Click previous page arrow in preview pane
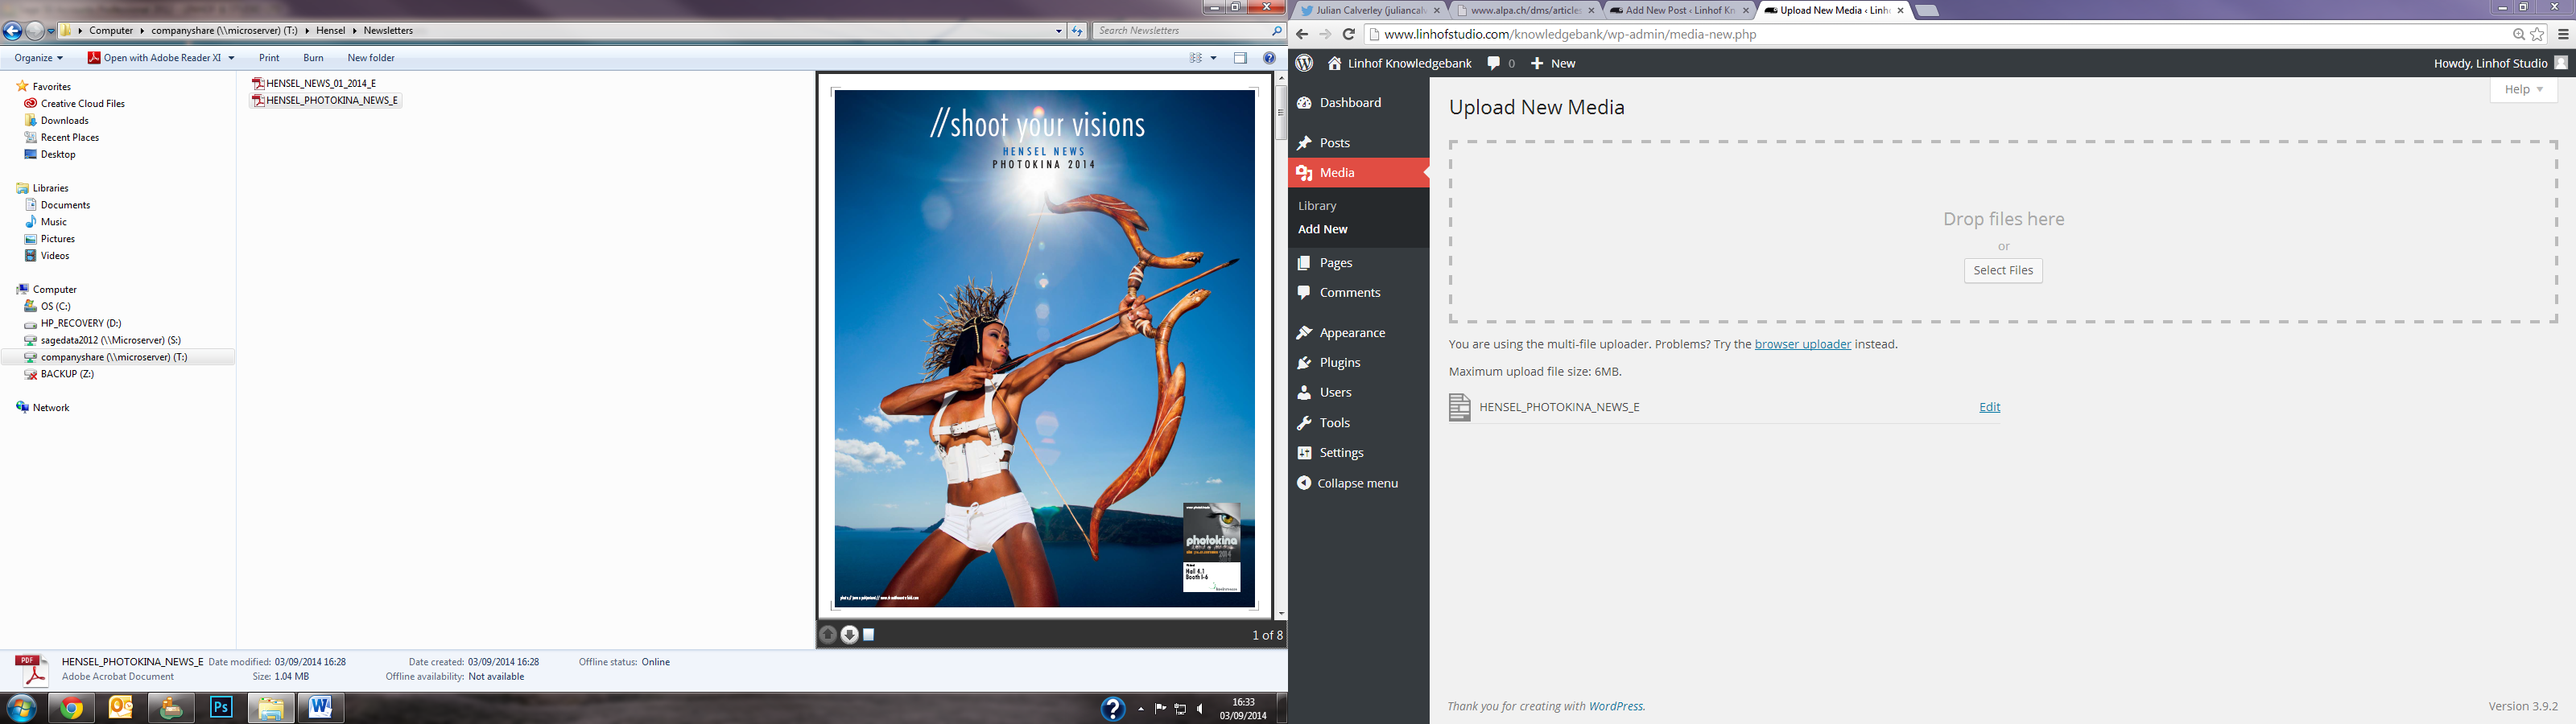Viewport: 2576px width, 724px height. (828, 634)
